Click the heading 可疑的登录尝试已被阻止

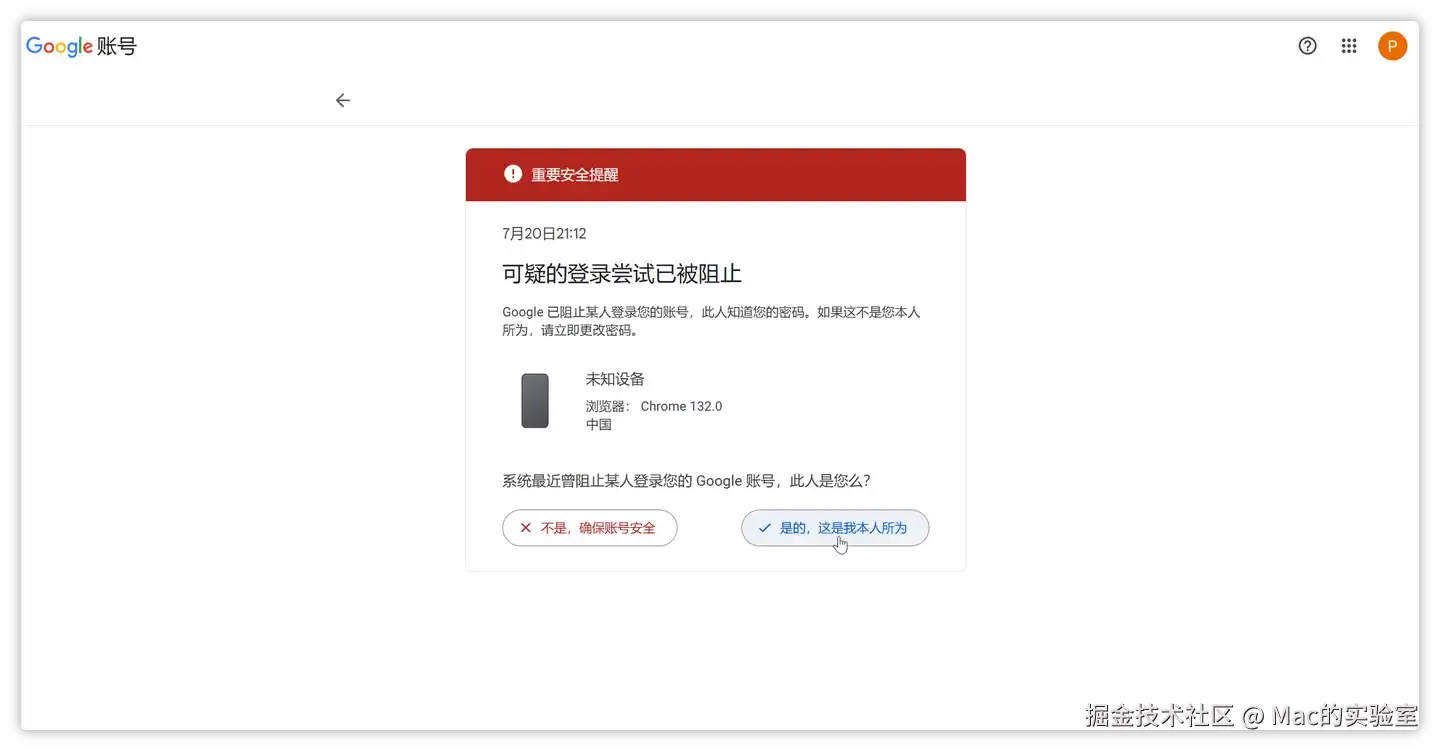[622, 274]
